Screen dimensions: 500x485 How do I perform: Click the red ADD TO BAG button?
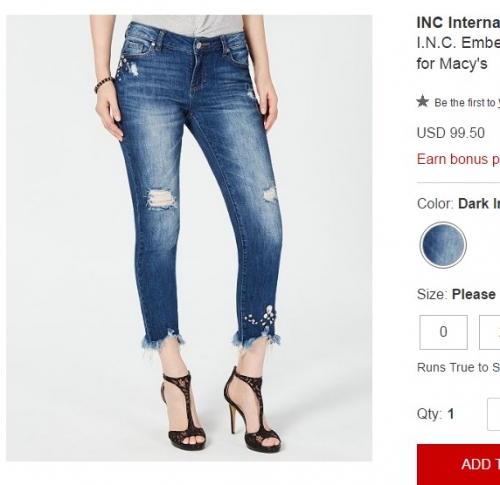(458, 464)
